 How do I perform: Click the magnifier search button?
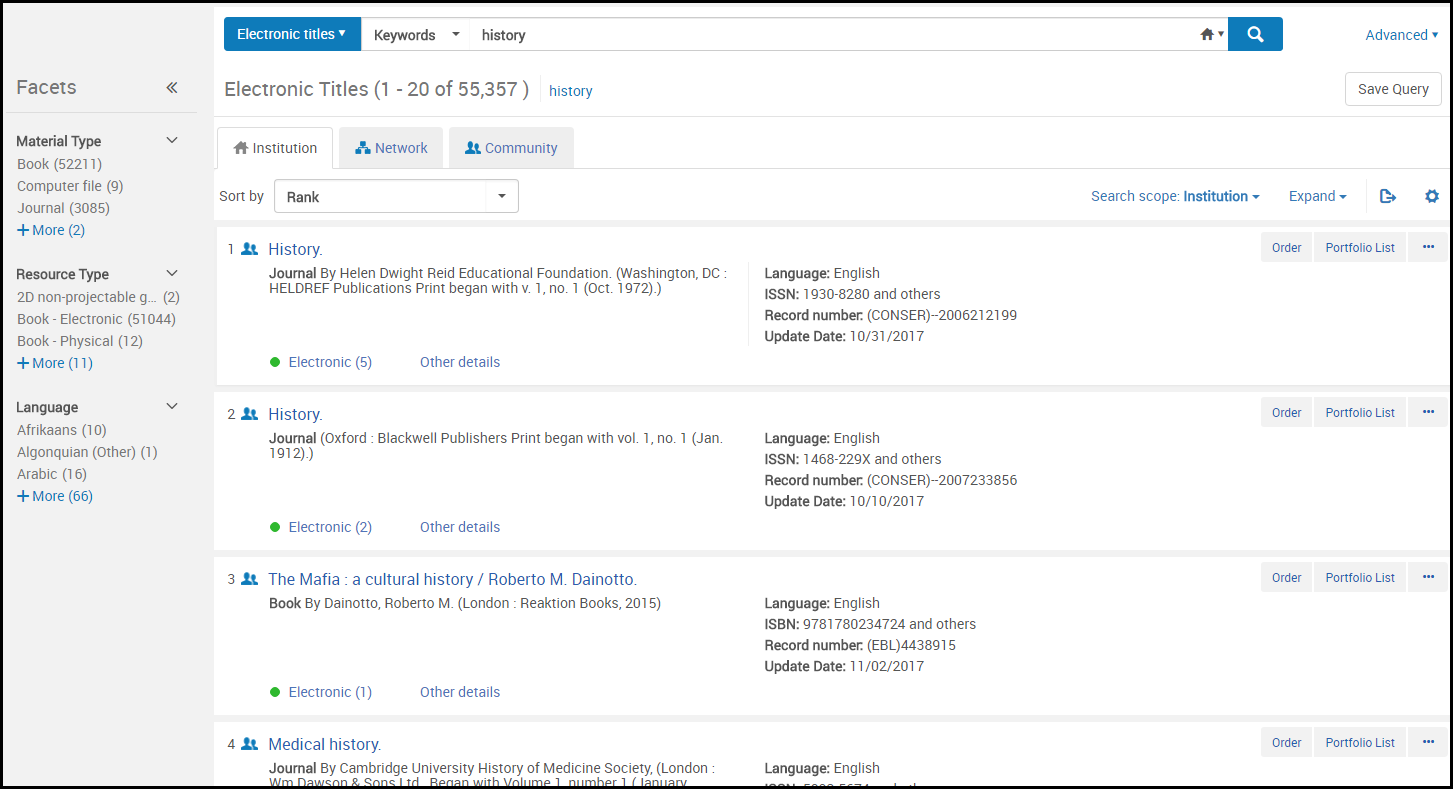pyautogui.click(x=1255, y=34)
